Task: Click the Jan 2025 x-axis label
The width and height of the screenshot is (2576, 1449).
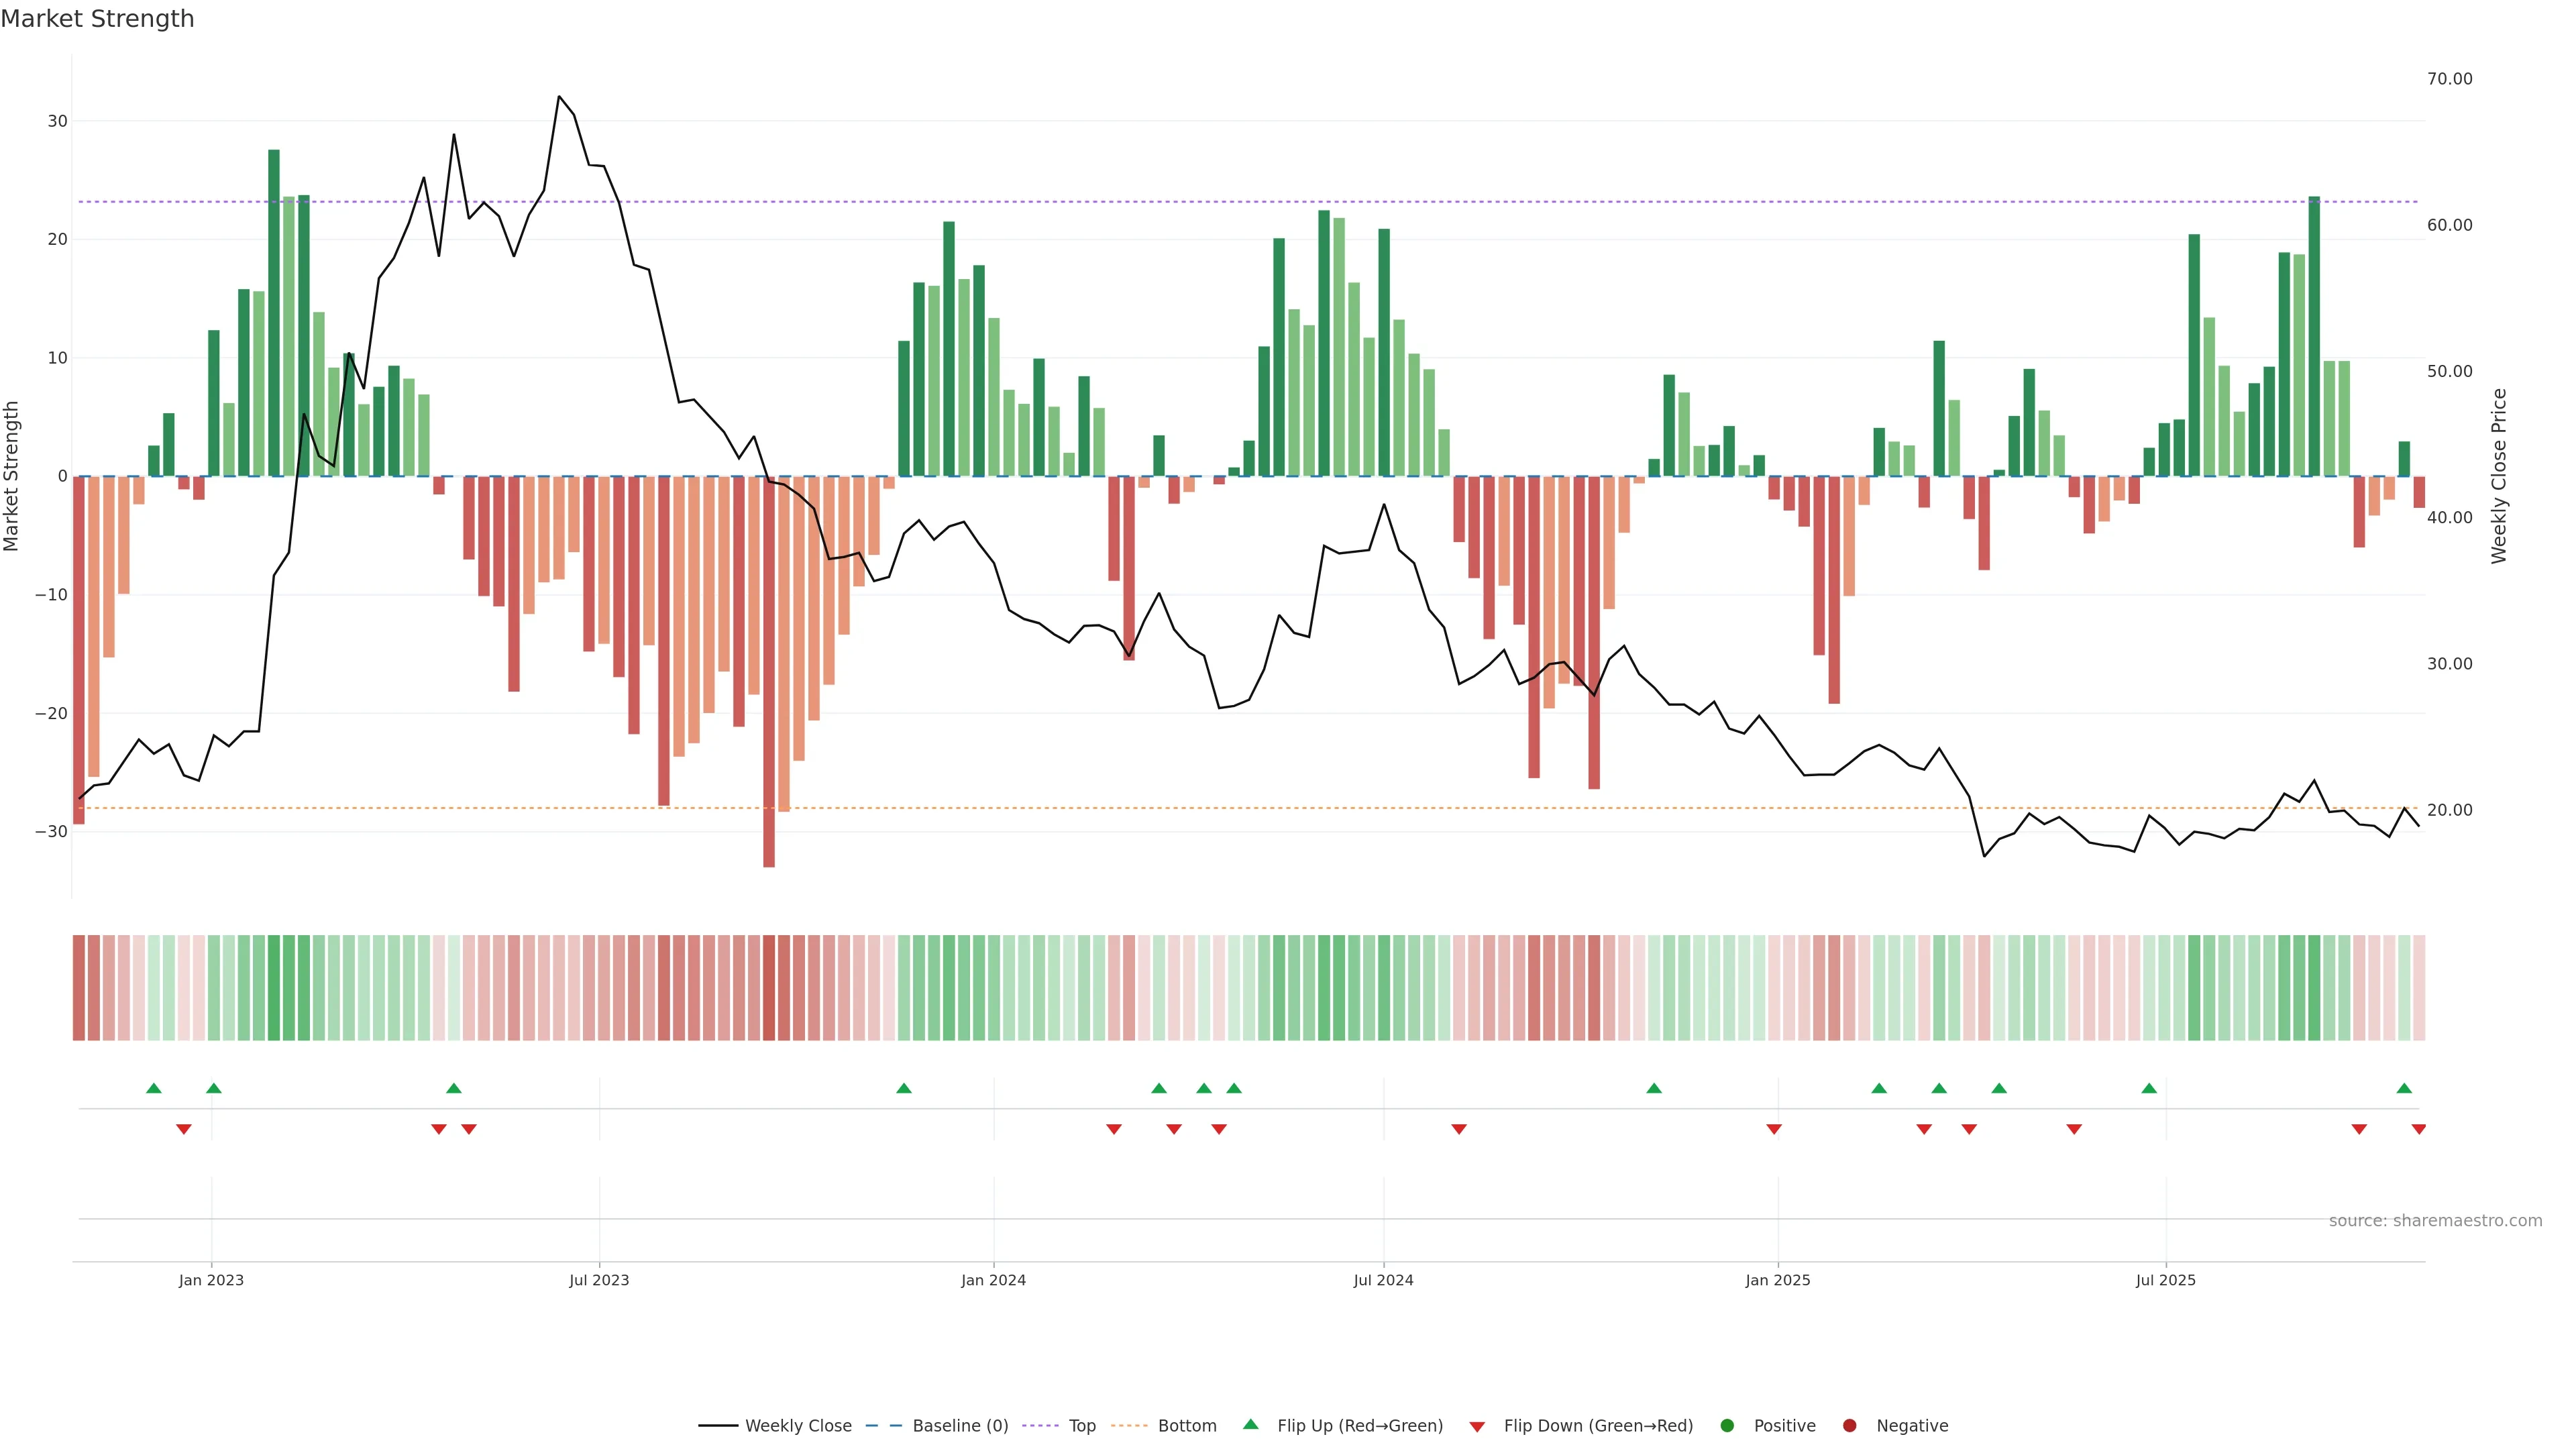Action: [x=1777, y=1280]
